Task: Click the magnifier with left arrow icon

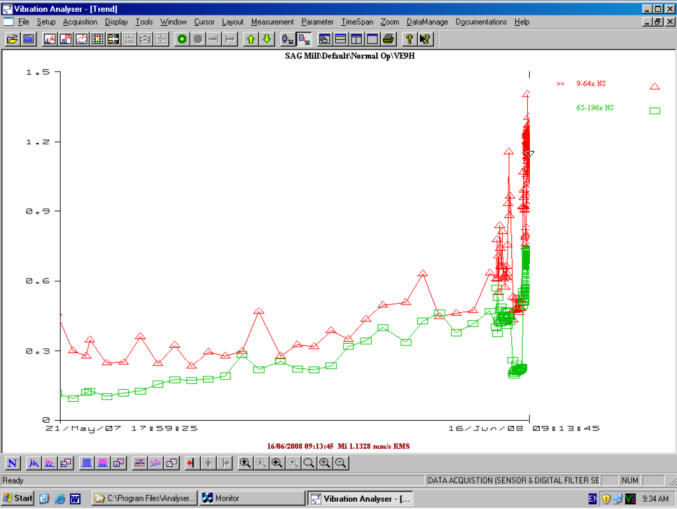Action: [x=277, y=463]
